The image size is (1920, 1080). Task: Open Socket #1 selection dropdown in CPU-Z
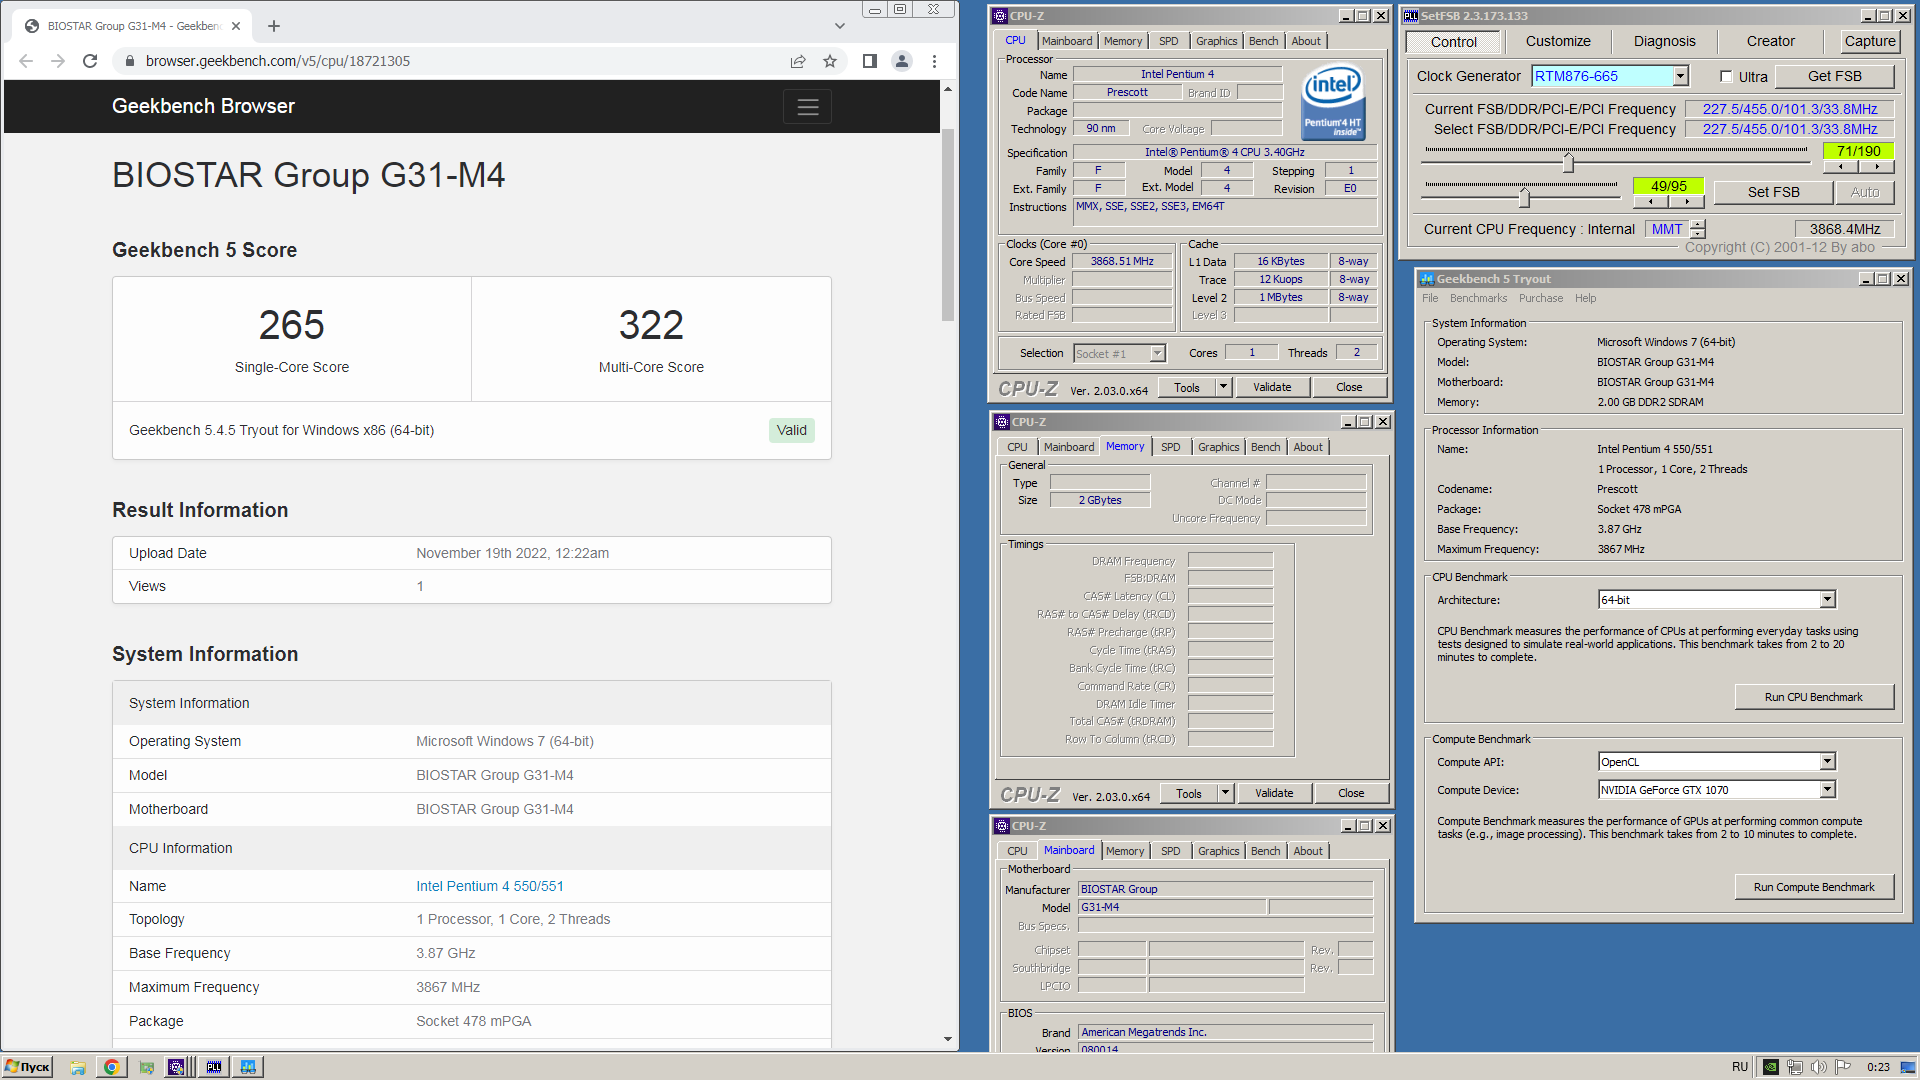(1157, 353)
